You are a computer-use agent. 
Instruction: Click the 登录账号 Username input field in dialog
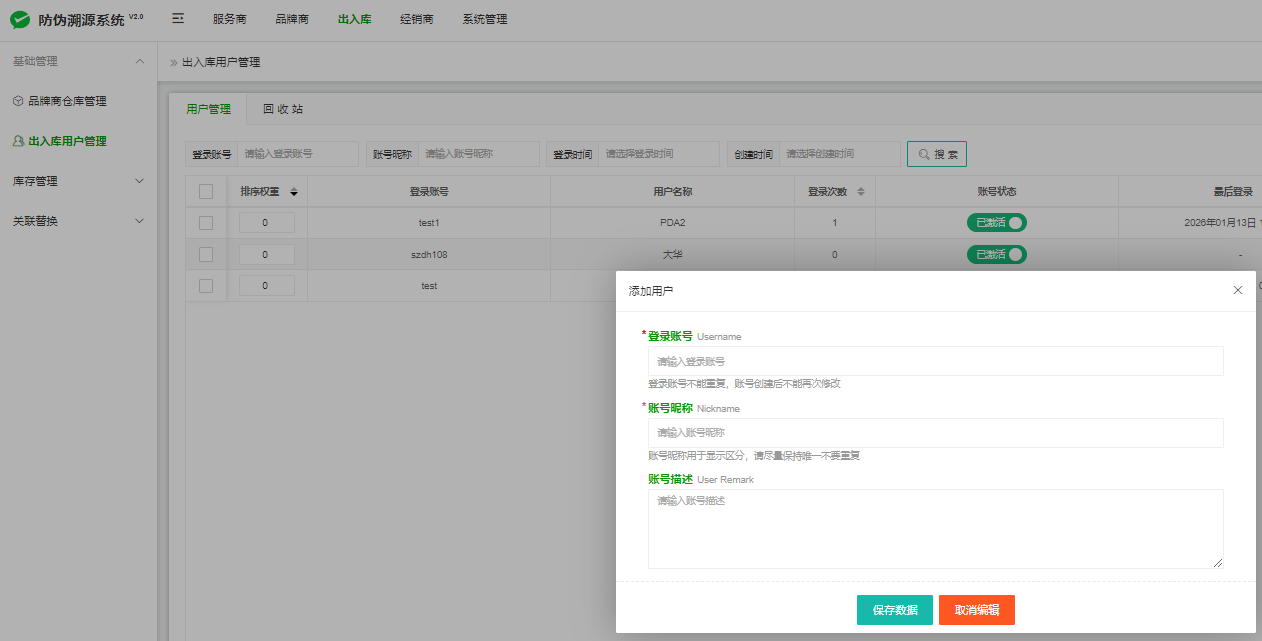[x=935, y=361]
